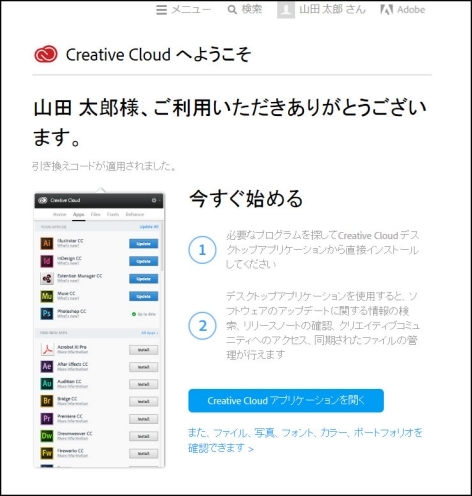The height and width of the screenshot is (496, 472).
Task: Install Dreamweaver CC
Action: click(x=144, y=436)
